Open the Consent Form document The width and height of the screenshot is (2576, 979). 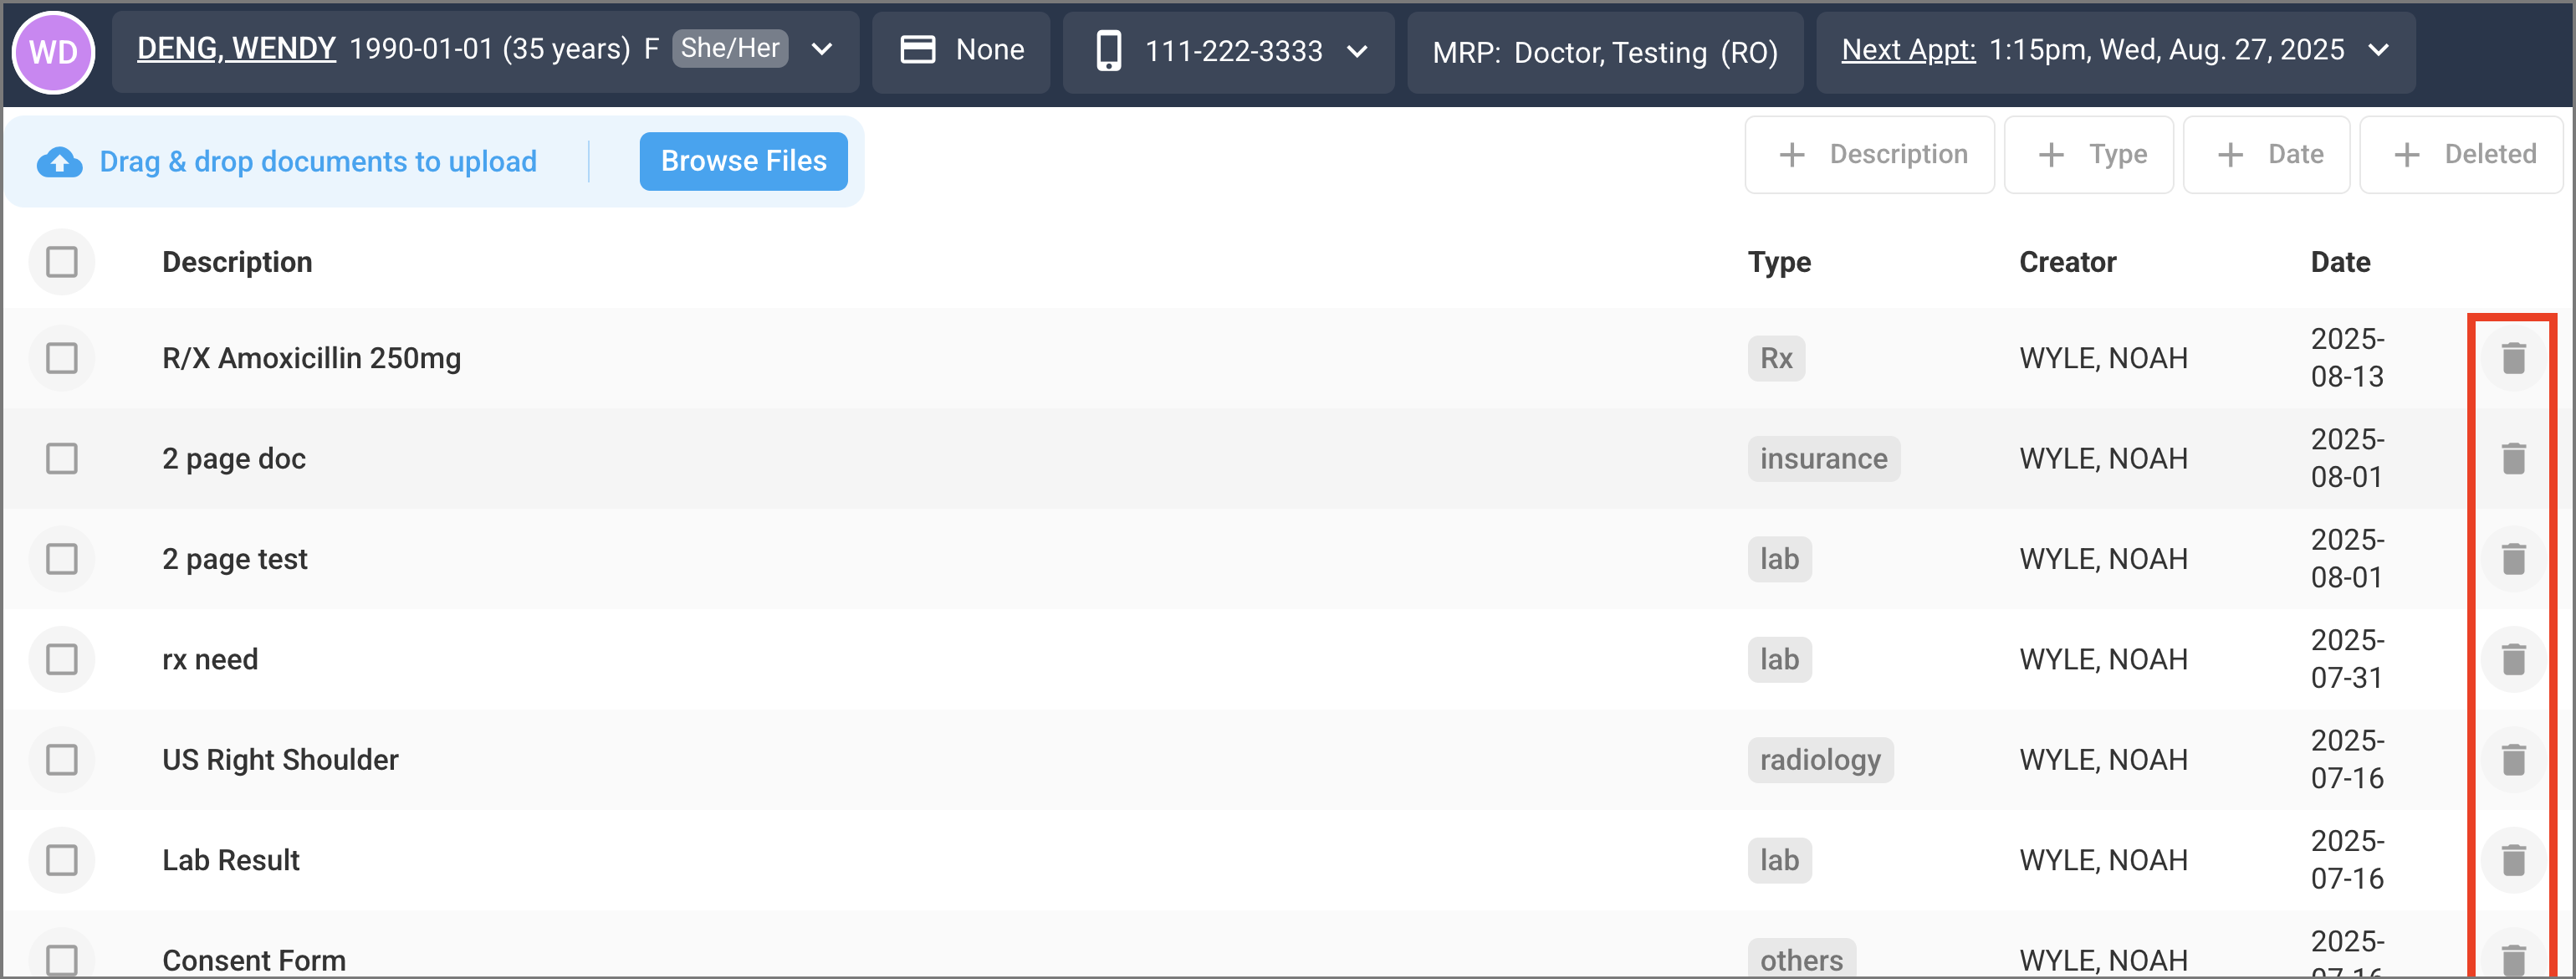(x=254, y=960)
